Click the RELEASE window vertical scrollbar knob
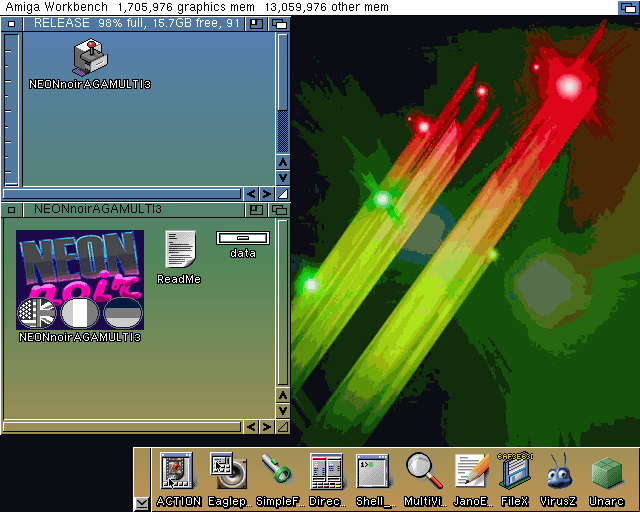640x512 pixels. click(283, 72)
